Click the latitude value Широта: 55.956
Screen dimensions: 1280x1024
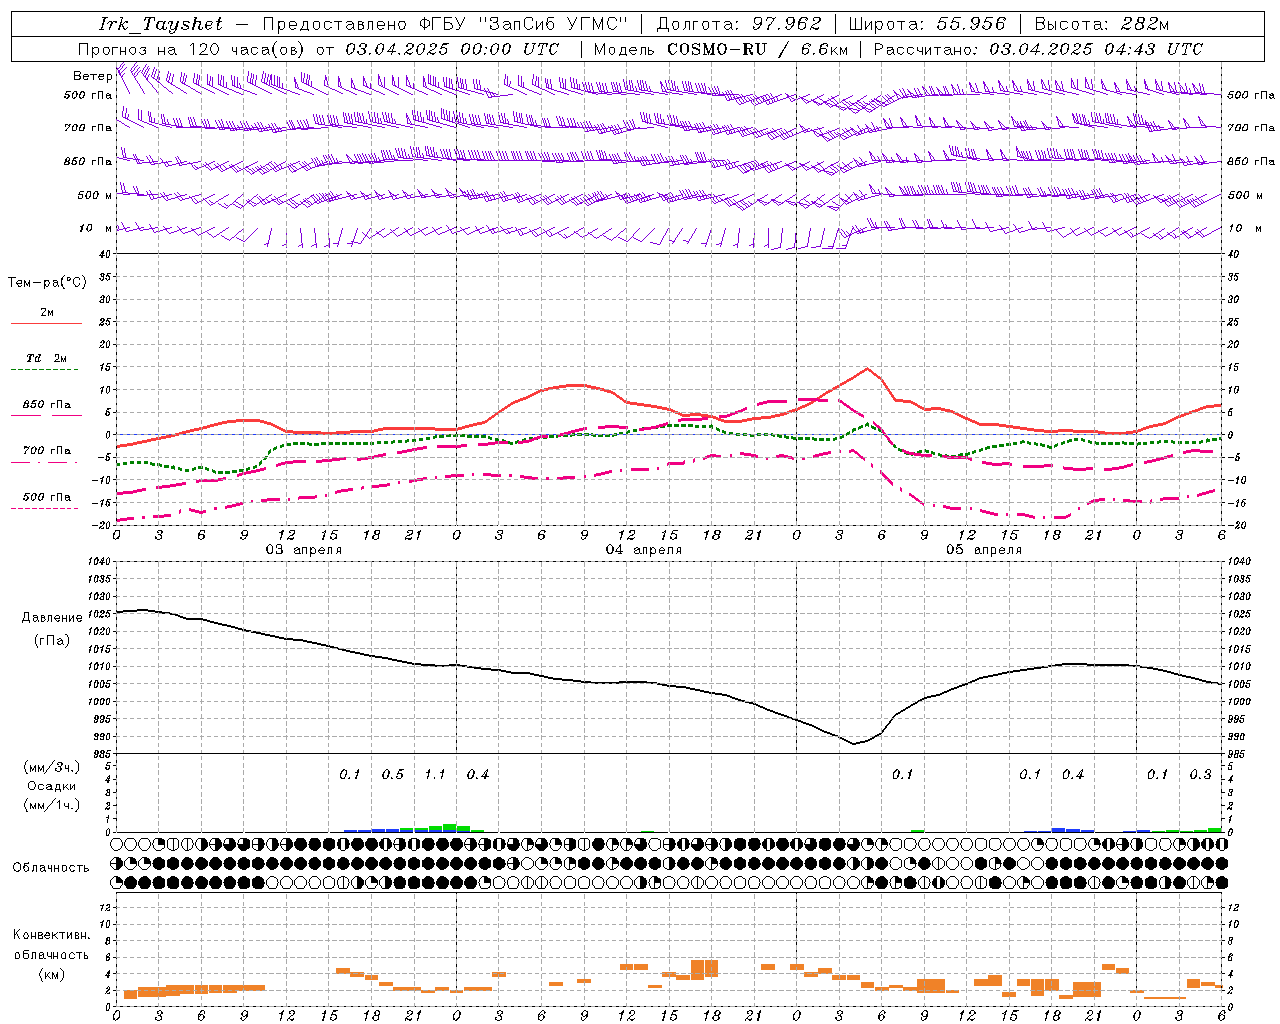pos(927,24)
